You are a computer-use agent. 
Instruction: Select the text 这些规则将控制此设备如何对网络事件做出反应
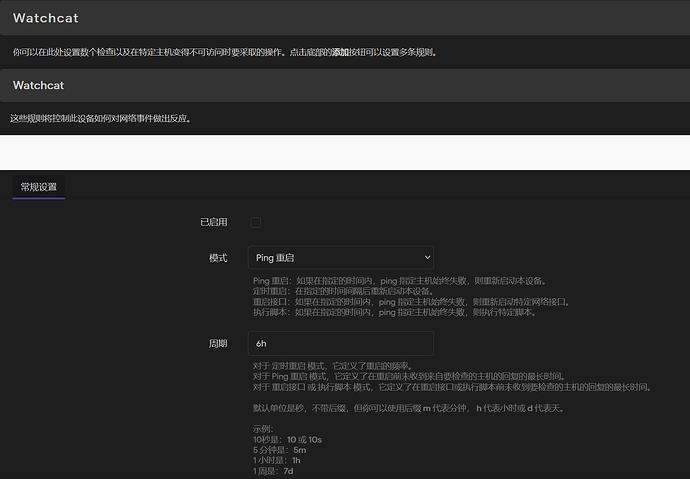100,118
